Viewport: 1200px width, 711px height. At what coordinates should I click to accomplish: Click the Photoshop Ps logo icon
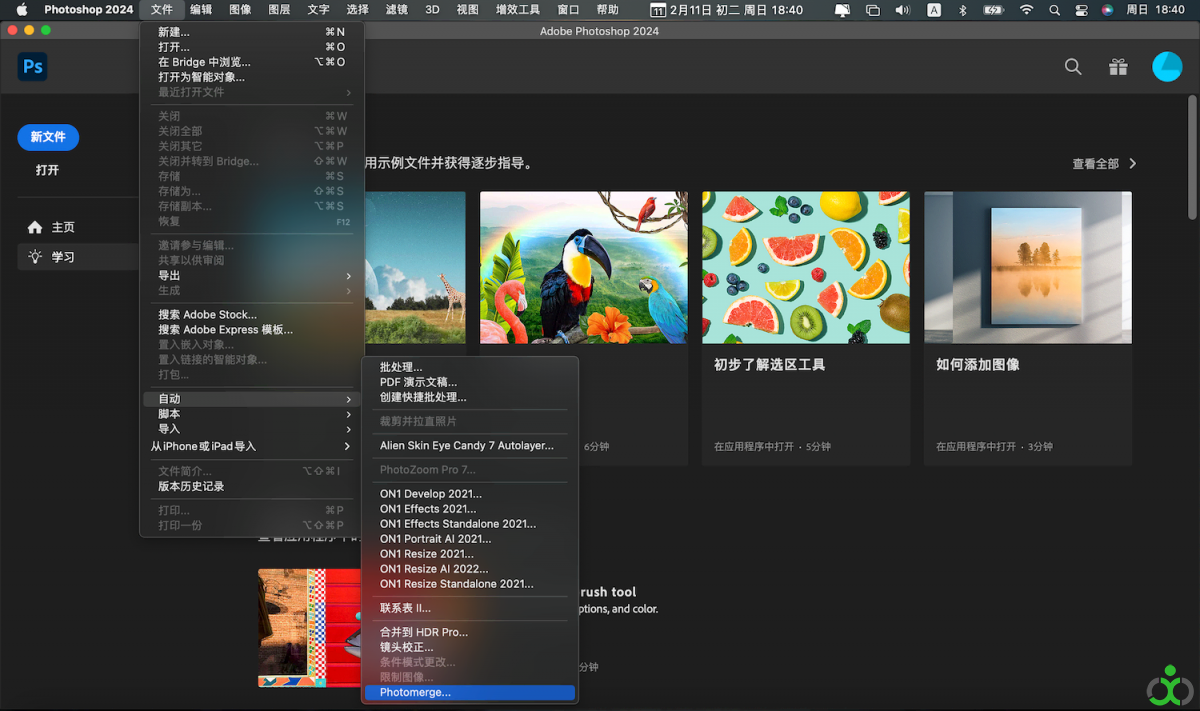(33, 67)
